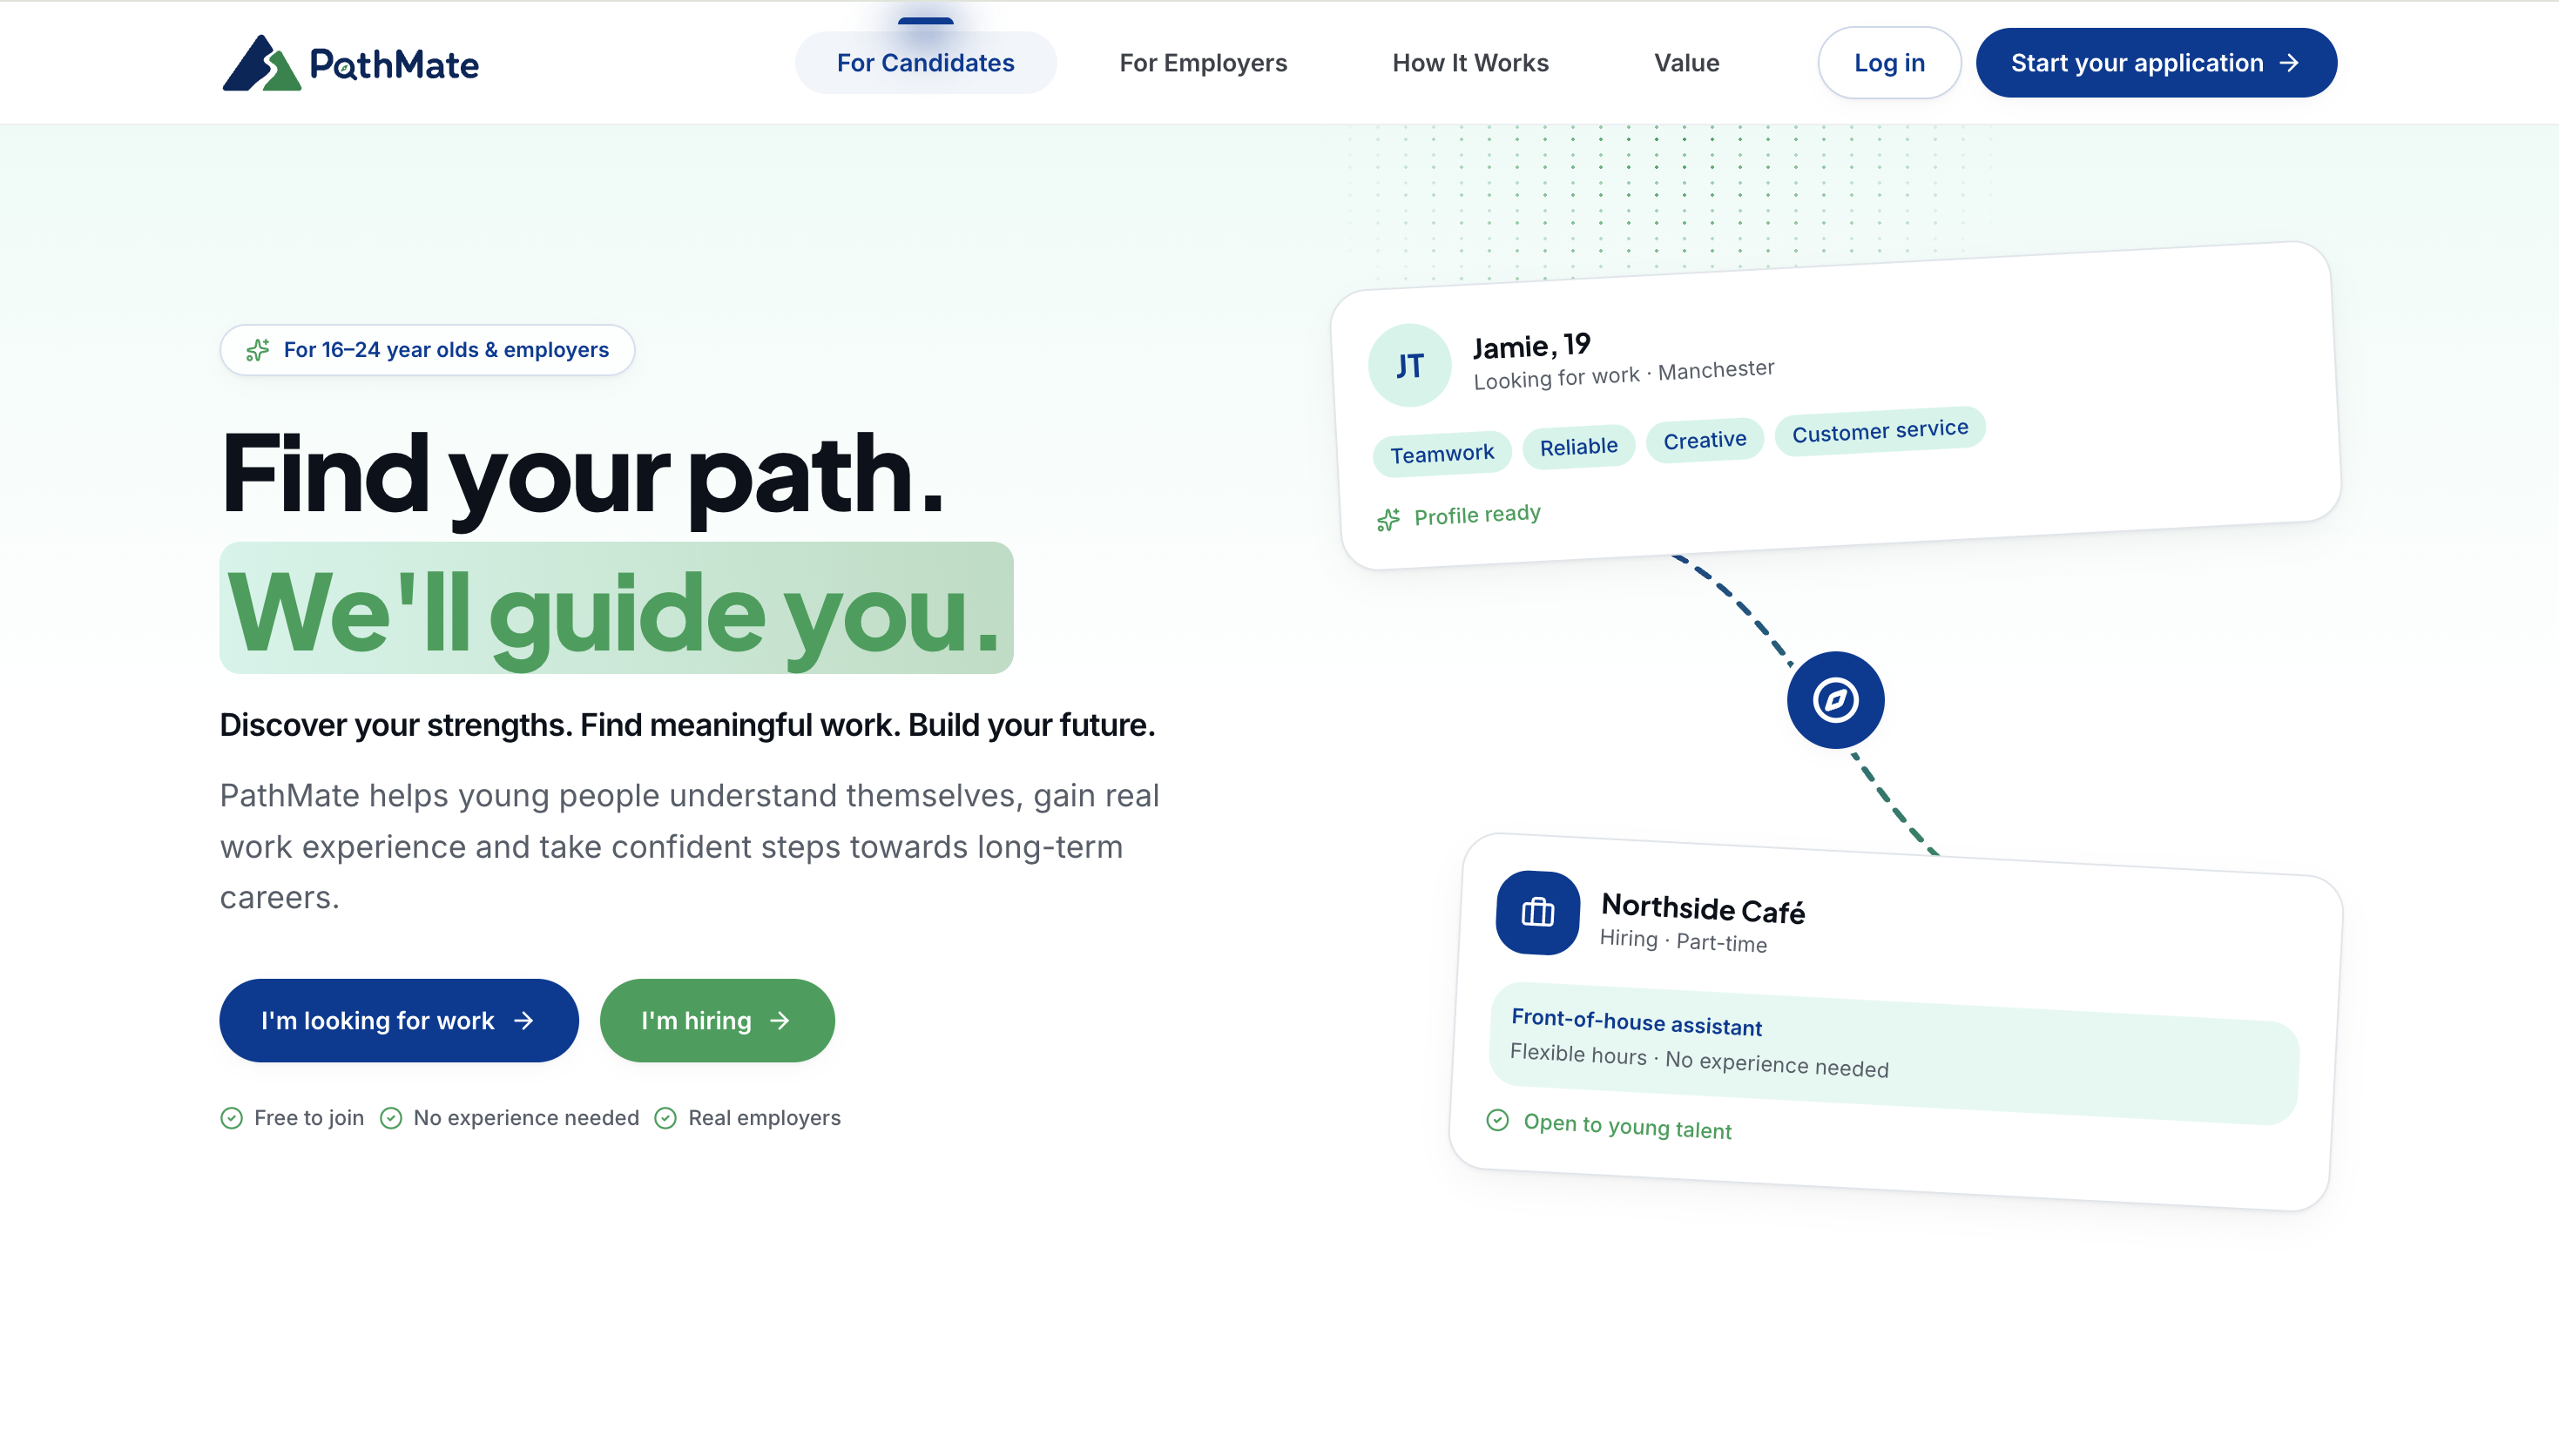Click the Jamie, 19 name text
This screenshot has width=2559, height=1456.
coord(1531,346)
